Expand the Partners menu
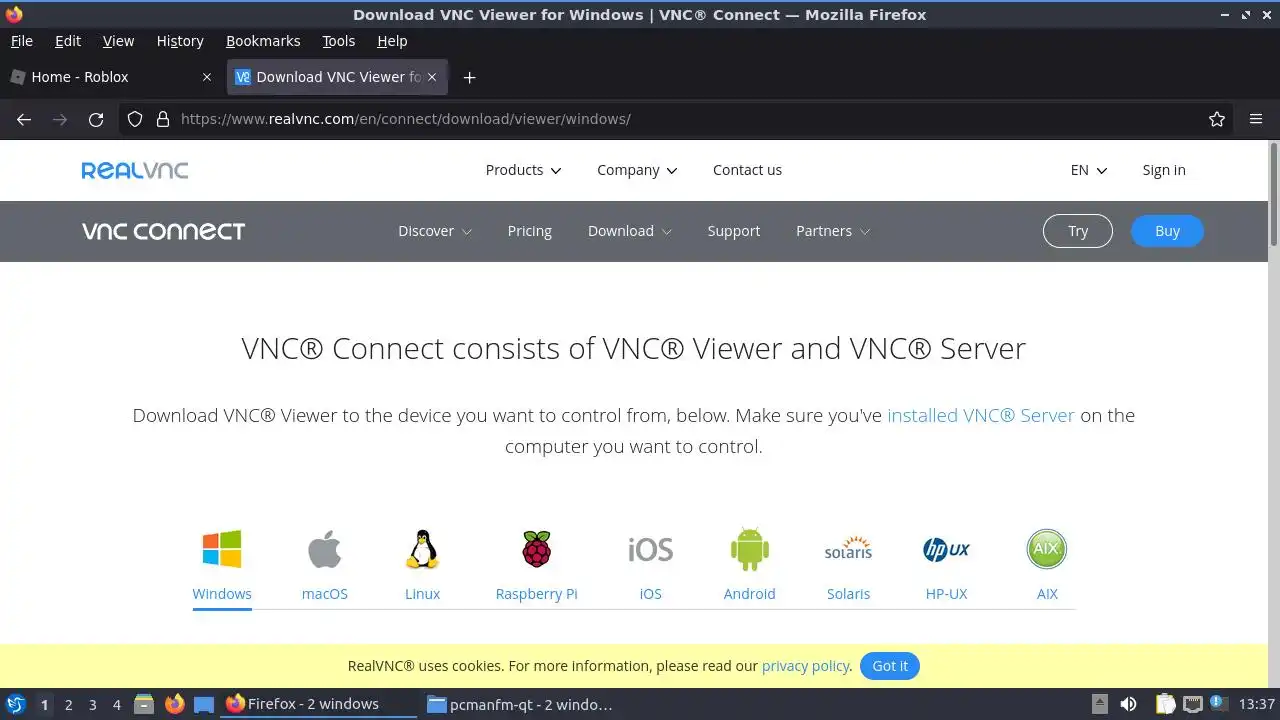Viewport: 1280px width, 720px height. [x=833, y=231]
